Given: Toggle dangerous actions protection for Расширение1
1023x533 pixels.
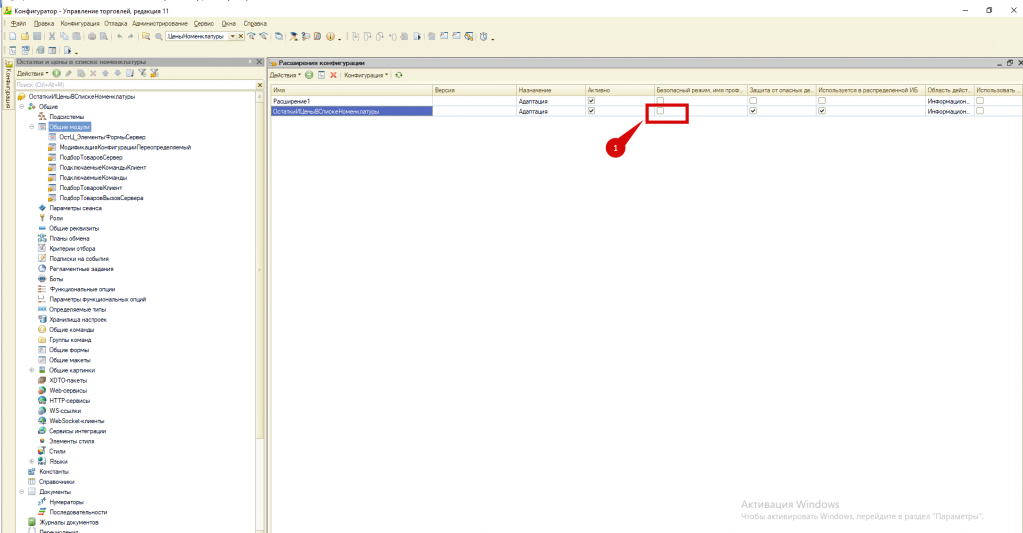Looking at the screenshot, I should tap(753, 101).
